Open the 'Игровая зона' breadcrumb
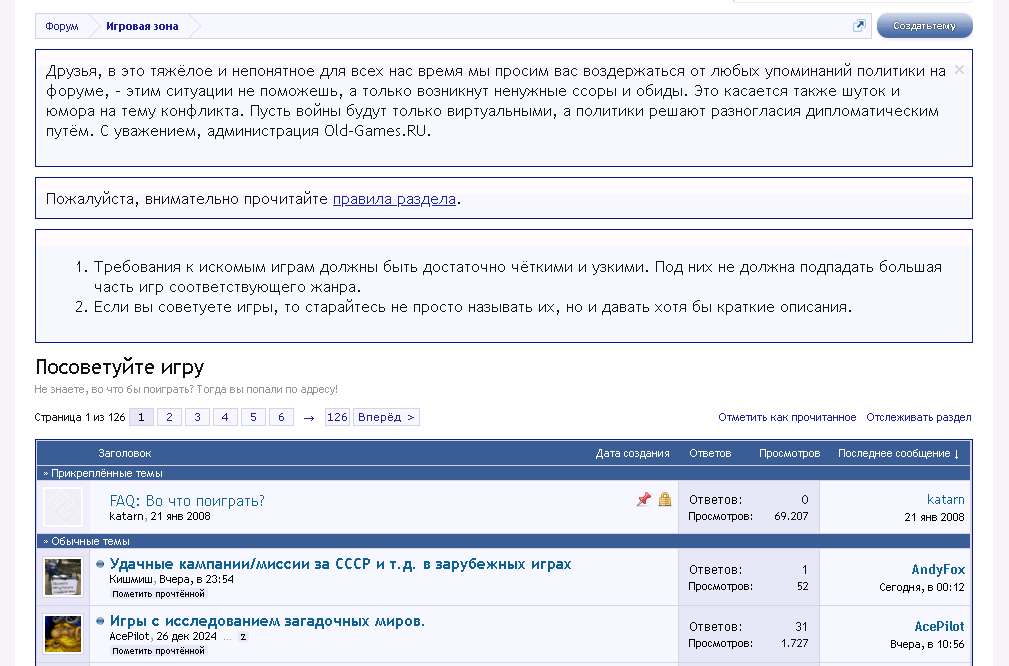The image size is (1009, 666). click(x=142, y=26)
